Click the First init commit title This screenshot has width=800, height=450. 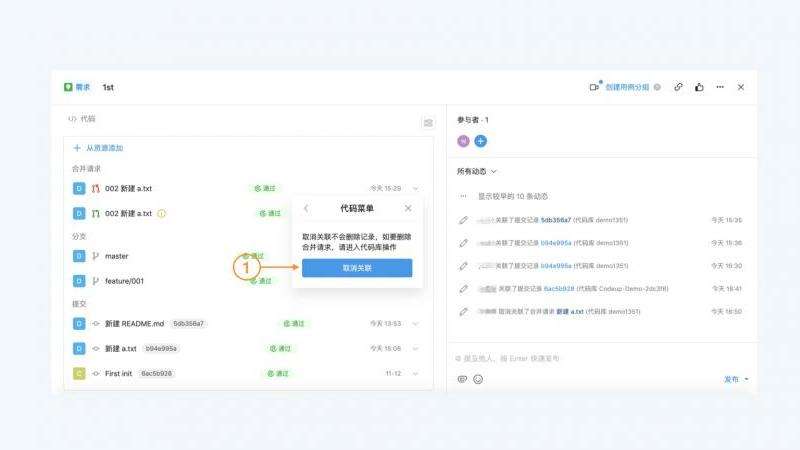click(x=118, y=373)
